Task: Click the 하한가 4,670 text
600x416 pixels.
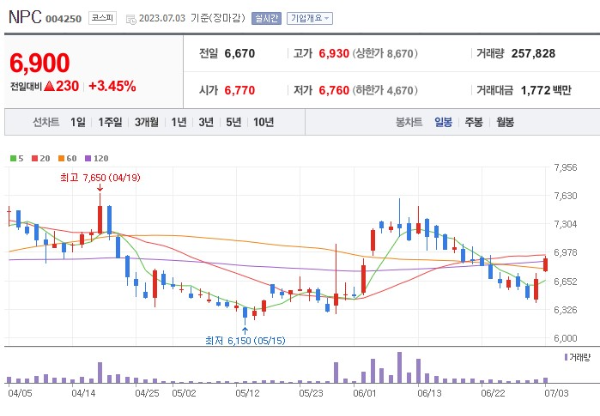Action: (385, 90)
